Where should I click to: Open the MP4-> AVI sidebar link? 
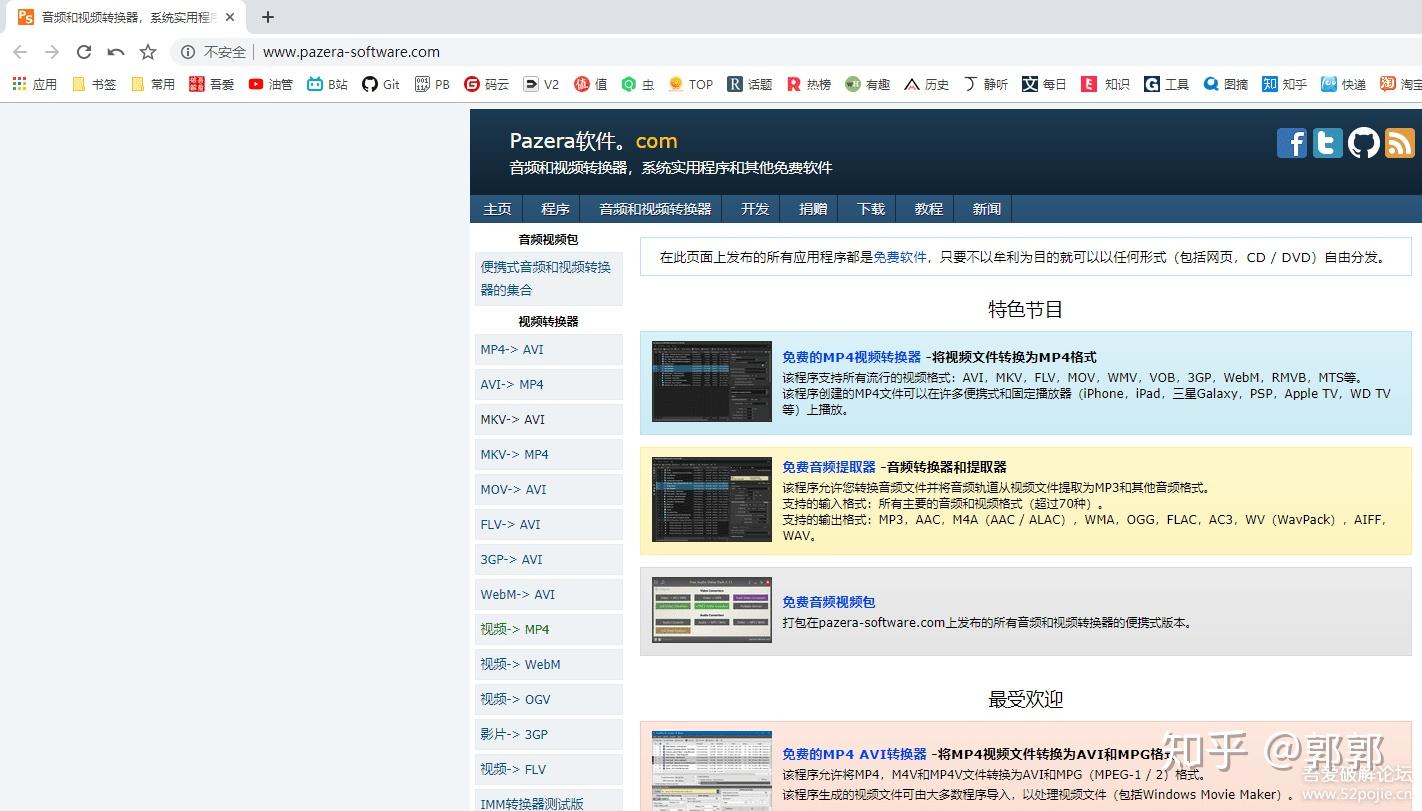tap(548, 350)
